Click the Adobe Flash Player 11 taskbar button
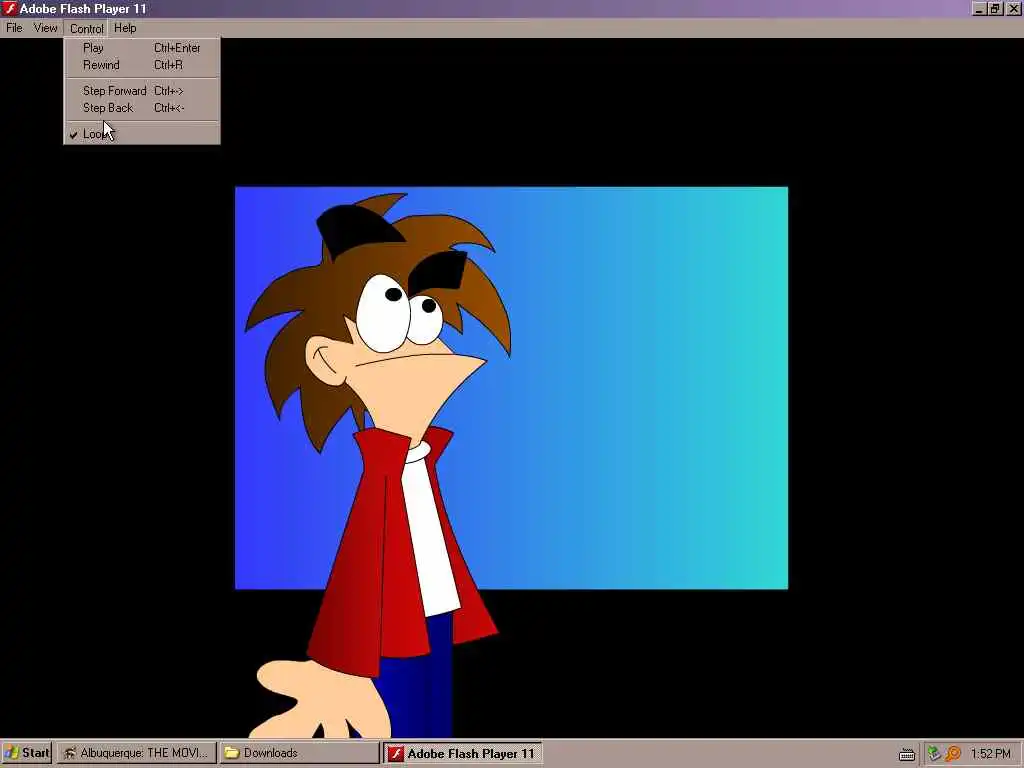 tap(462, 753)
